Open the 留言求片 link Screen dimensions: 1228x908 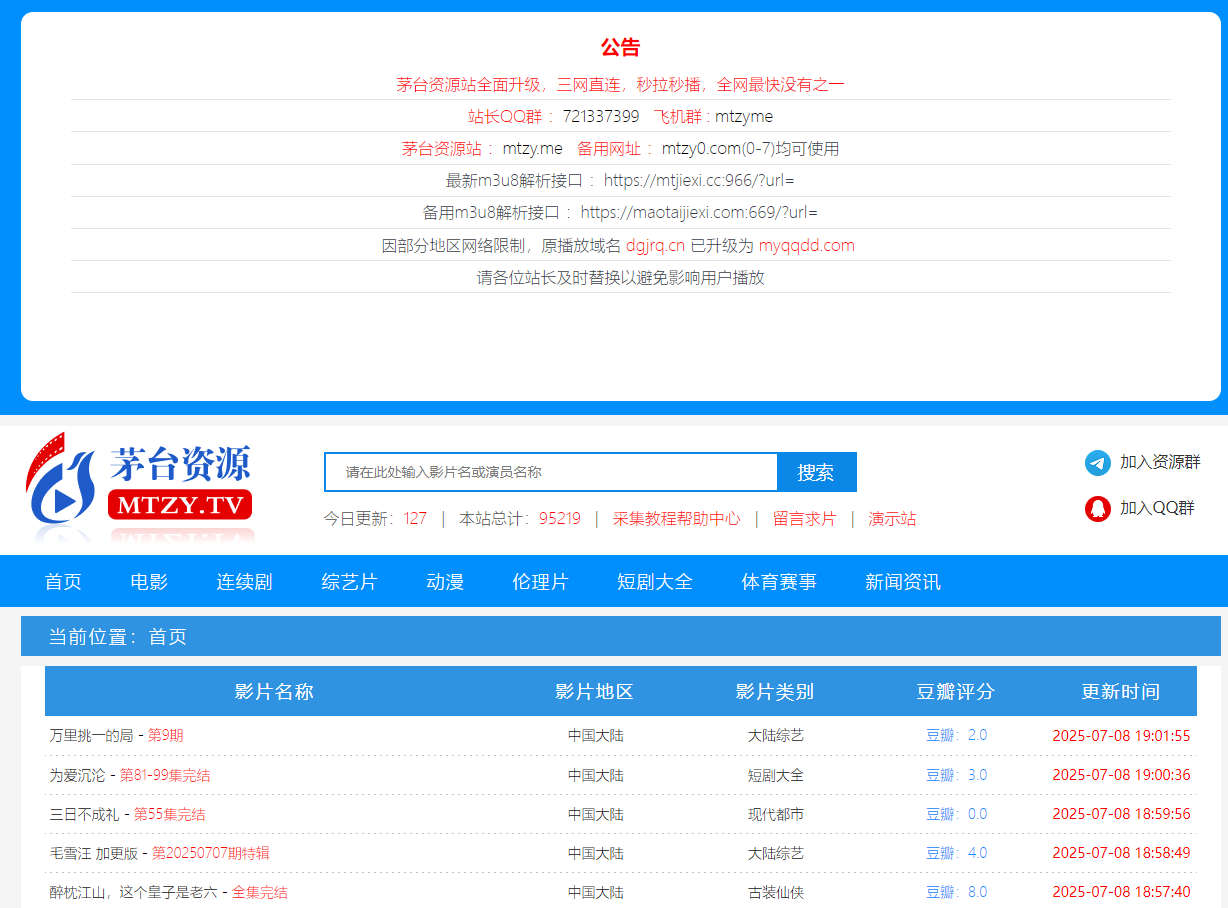click(x=804, y=519)
